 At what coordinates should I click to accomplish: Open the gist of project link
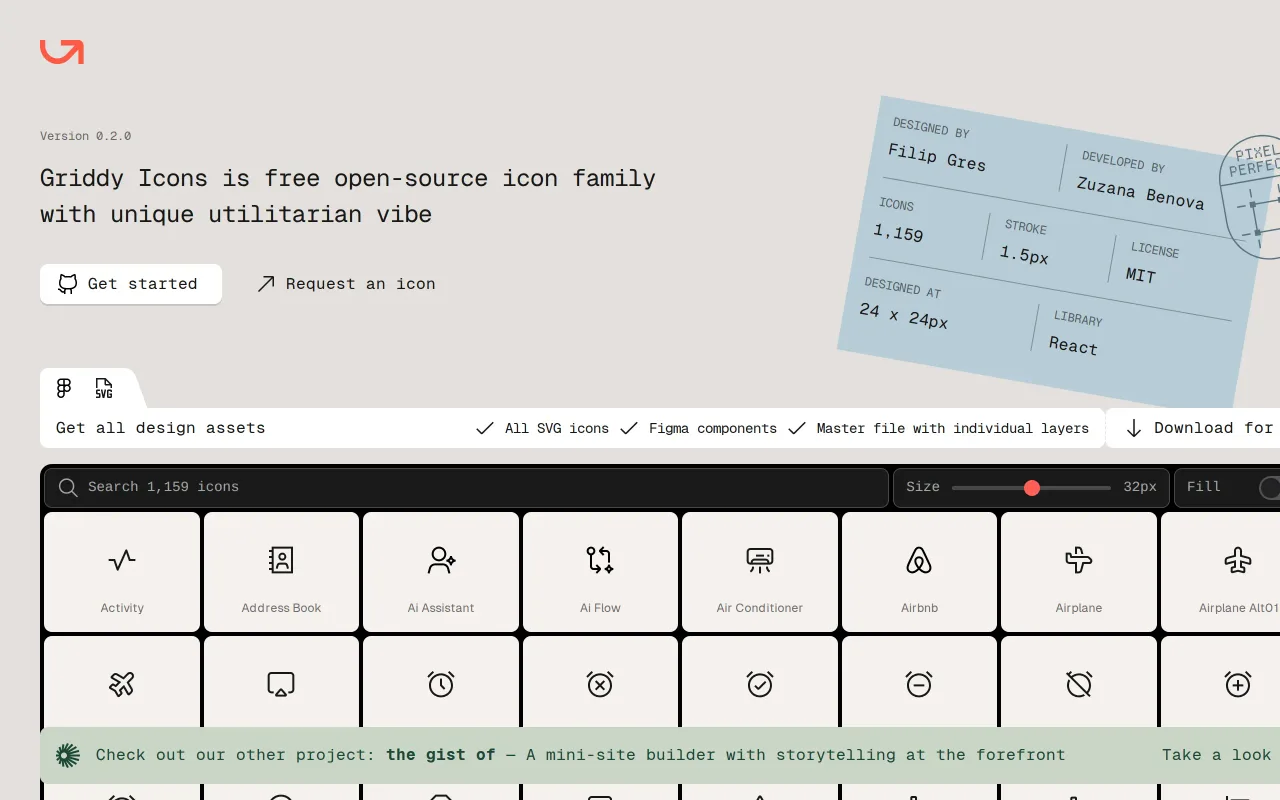pyautogui.click(x=441, y=755)
